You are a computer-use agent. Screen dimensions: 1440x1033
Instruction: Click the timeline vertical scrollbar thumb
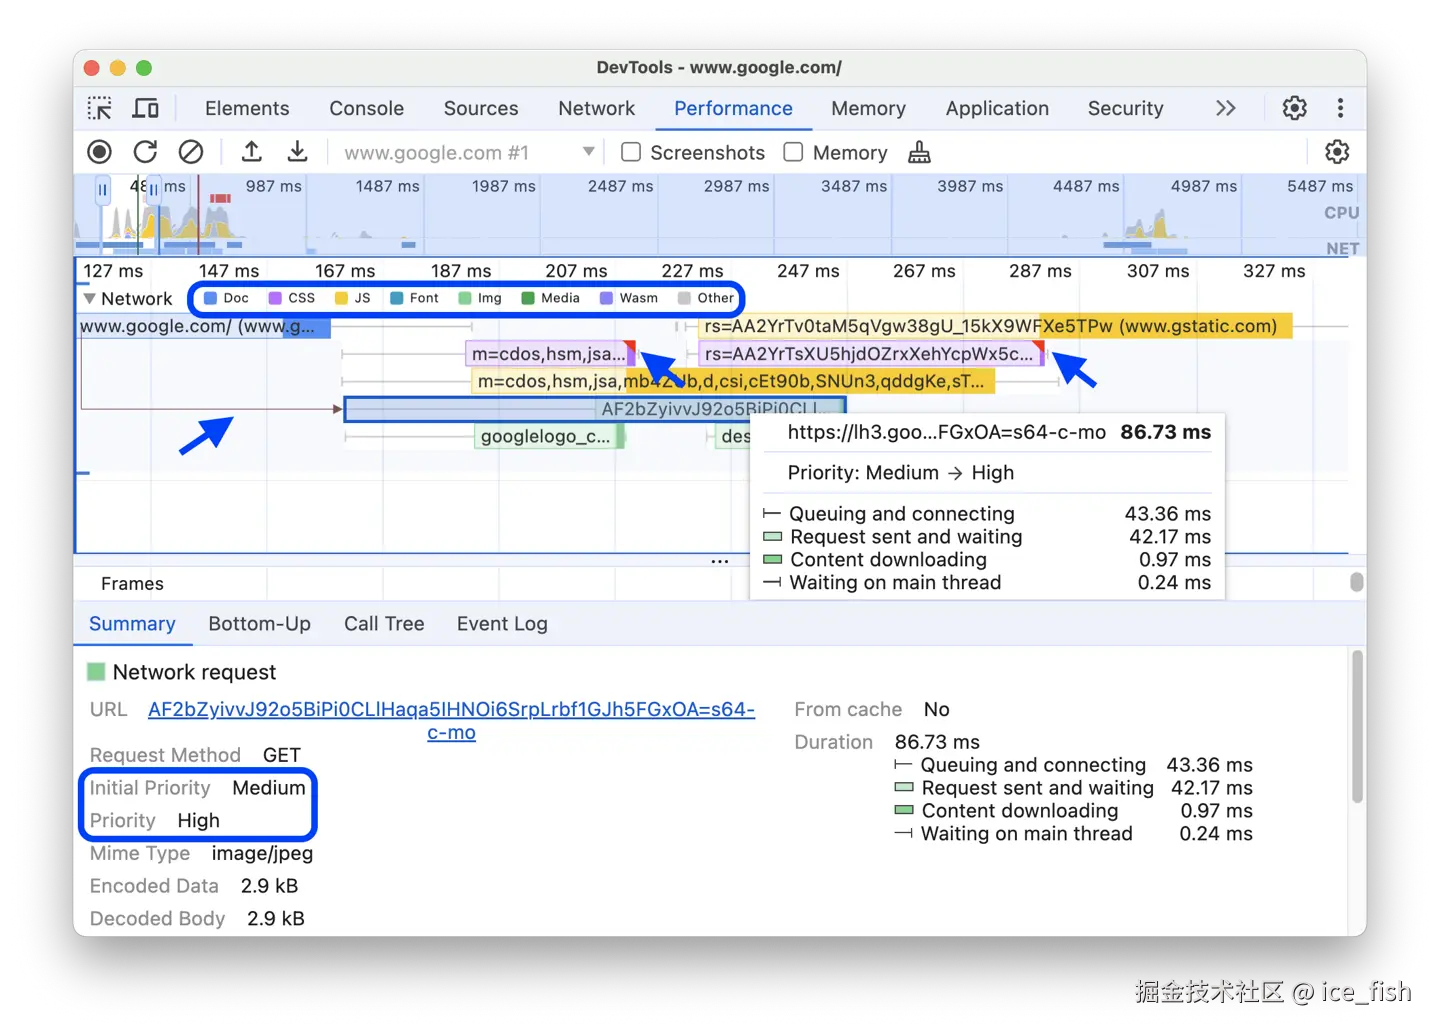1357,582
